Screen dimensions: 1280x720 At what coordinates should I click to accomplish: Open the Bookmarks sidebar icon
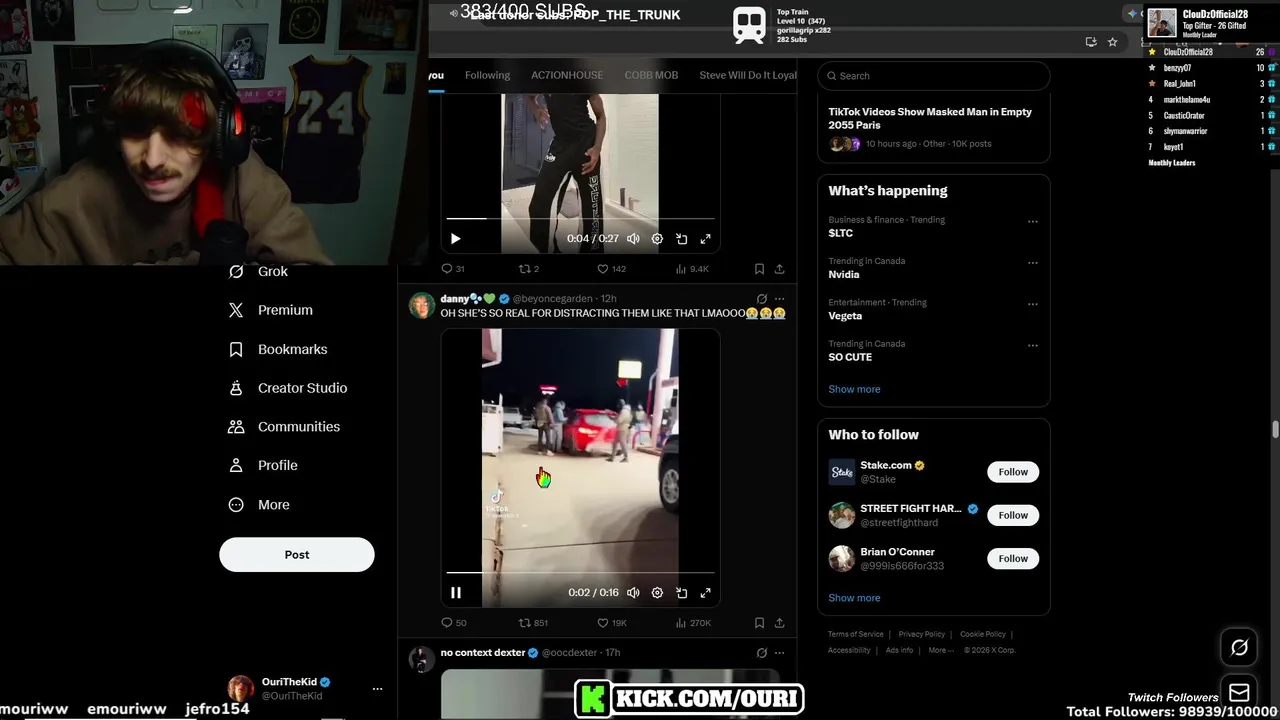[x=236, y=349]
